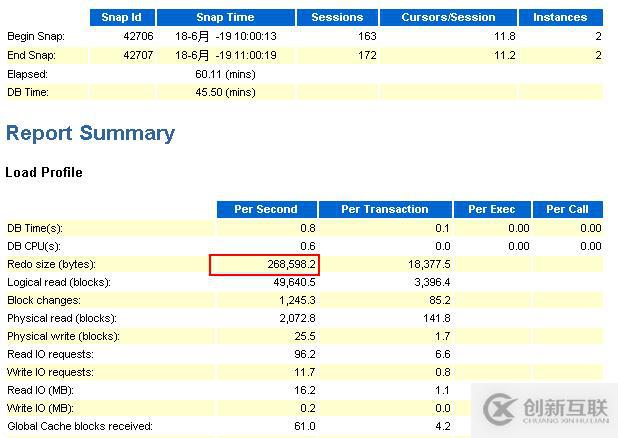
Task: Click the Snap Id column header
Action: (122, 17)
